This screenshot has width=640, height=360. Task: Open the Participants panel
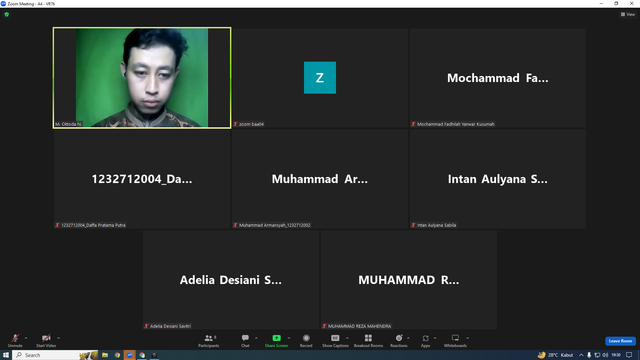click(x=209, y=340)
